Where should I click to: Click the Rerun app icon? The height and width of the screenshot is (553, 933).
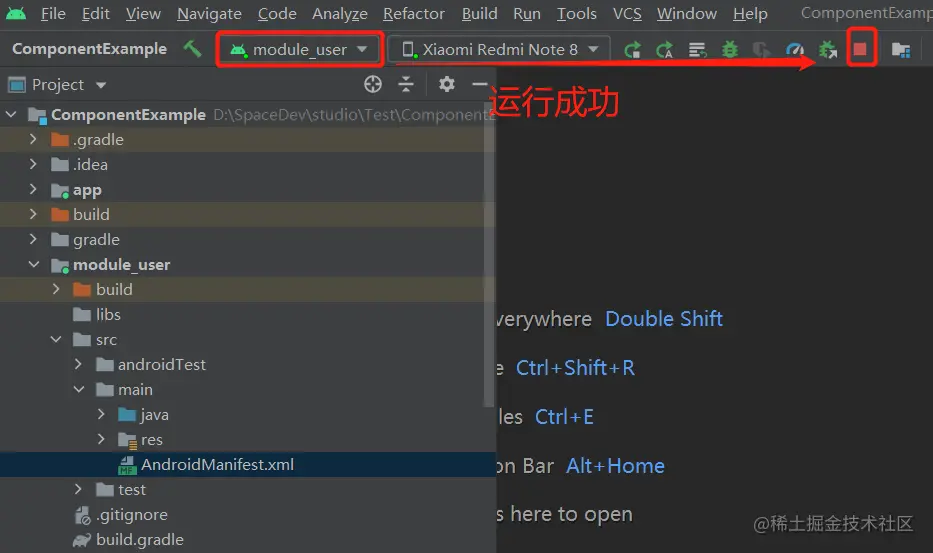click(x=633, y=50)
